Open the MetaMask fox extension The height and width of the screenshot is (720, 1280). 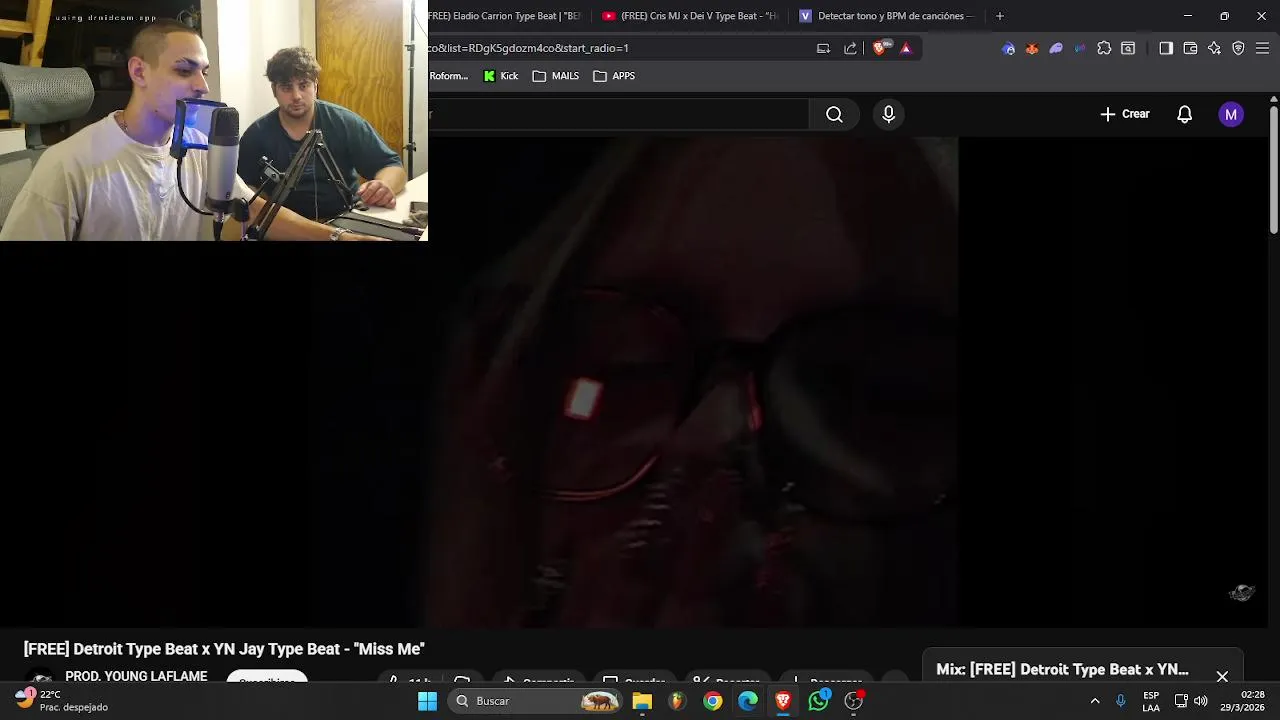click(x=1032, y=48)
